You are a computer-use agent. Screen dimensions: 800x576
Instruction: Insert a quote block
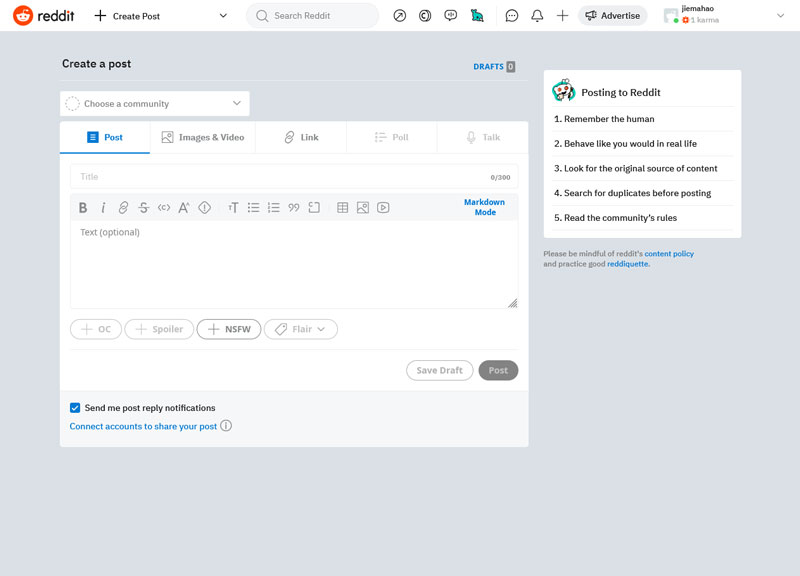[294, 208]
